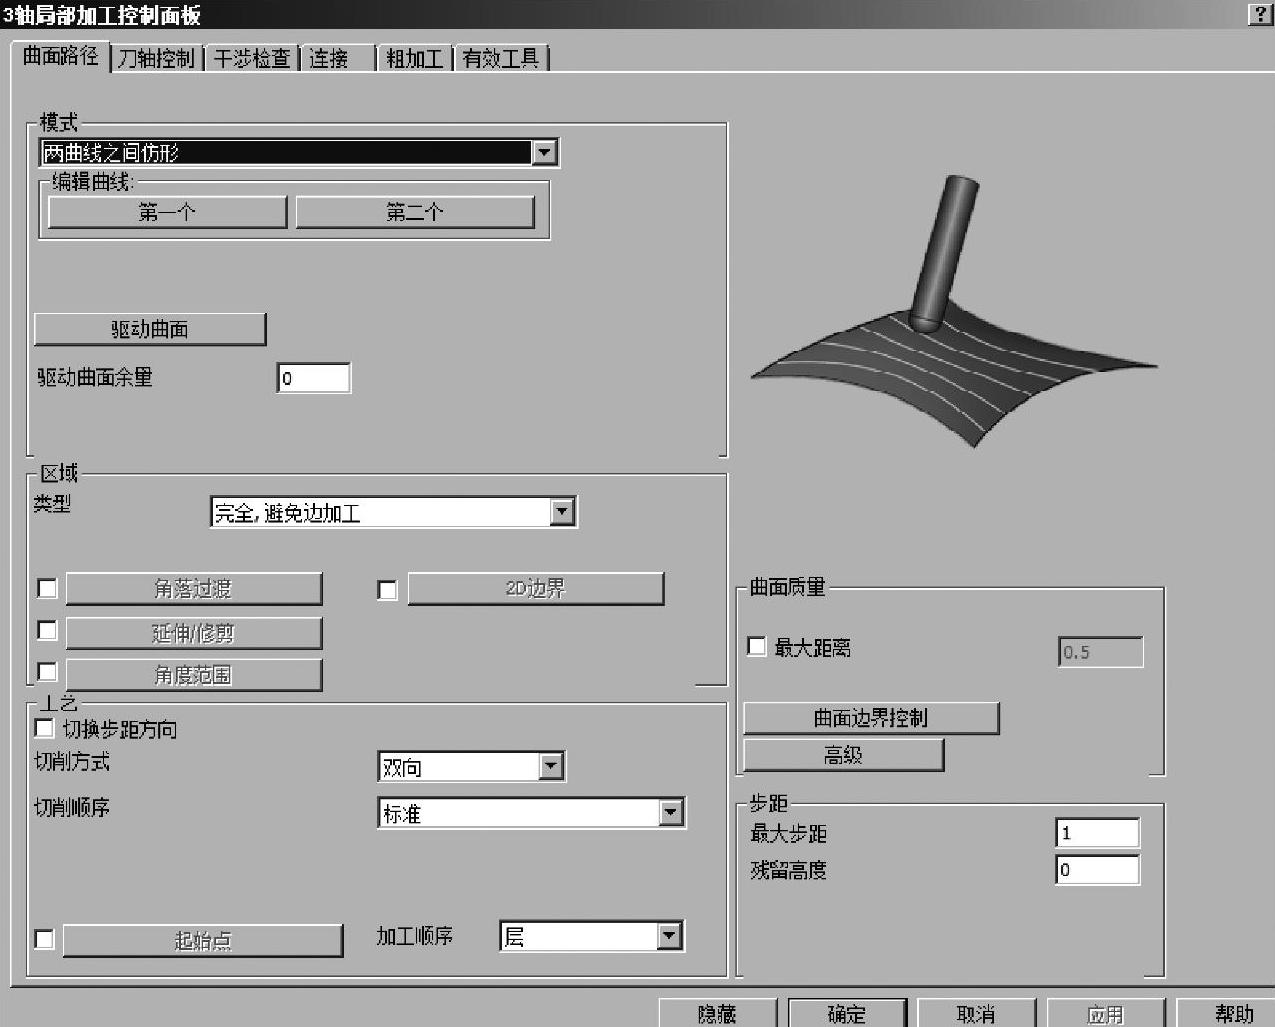
Task: Expand the 加工顺序 dropdown
Action: pyautogui.click(x=669, y=936)
